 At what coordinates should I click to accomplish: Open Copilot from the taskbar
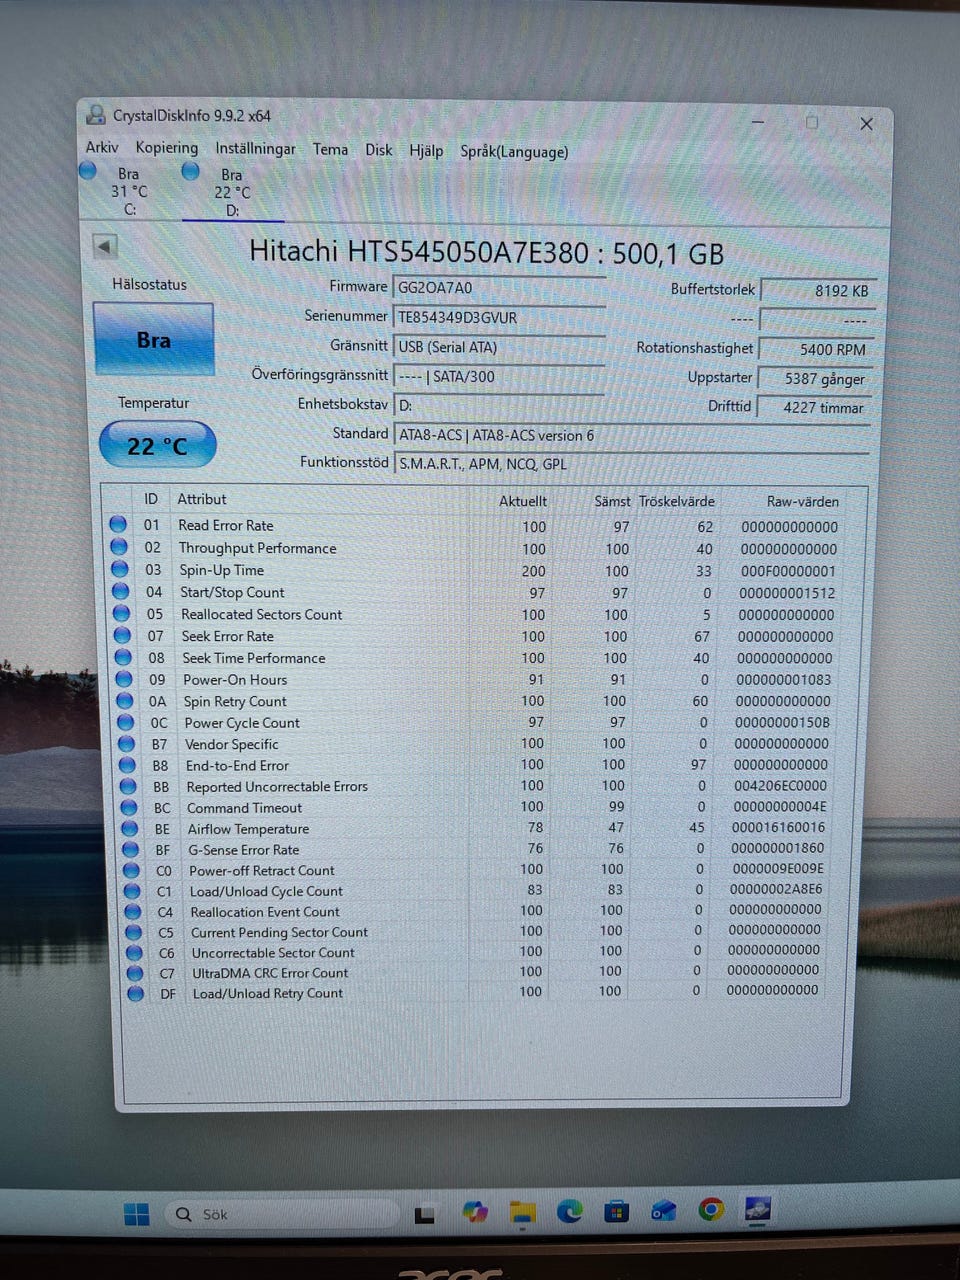click(x=475, y=1213)
